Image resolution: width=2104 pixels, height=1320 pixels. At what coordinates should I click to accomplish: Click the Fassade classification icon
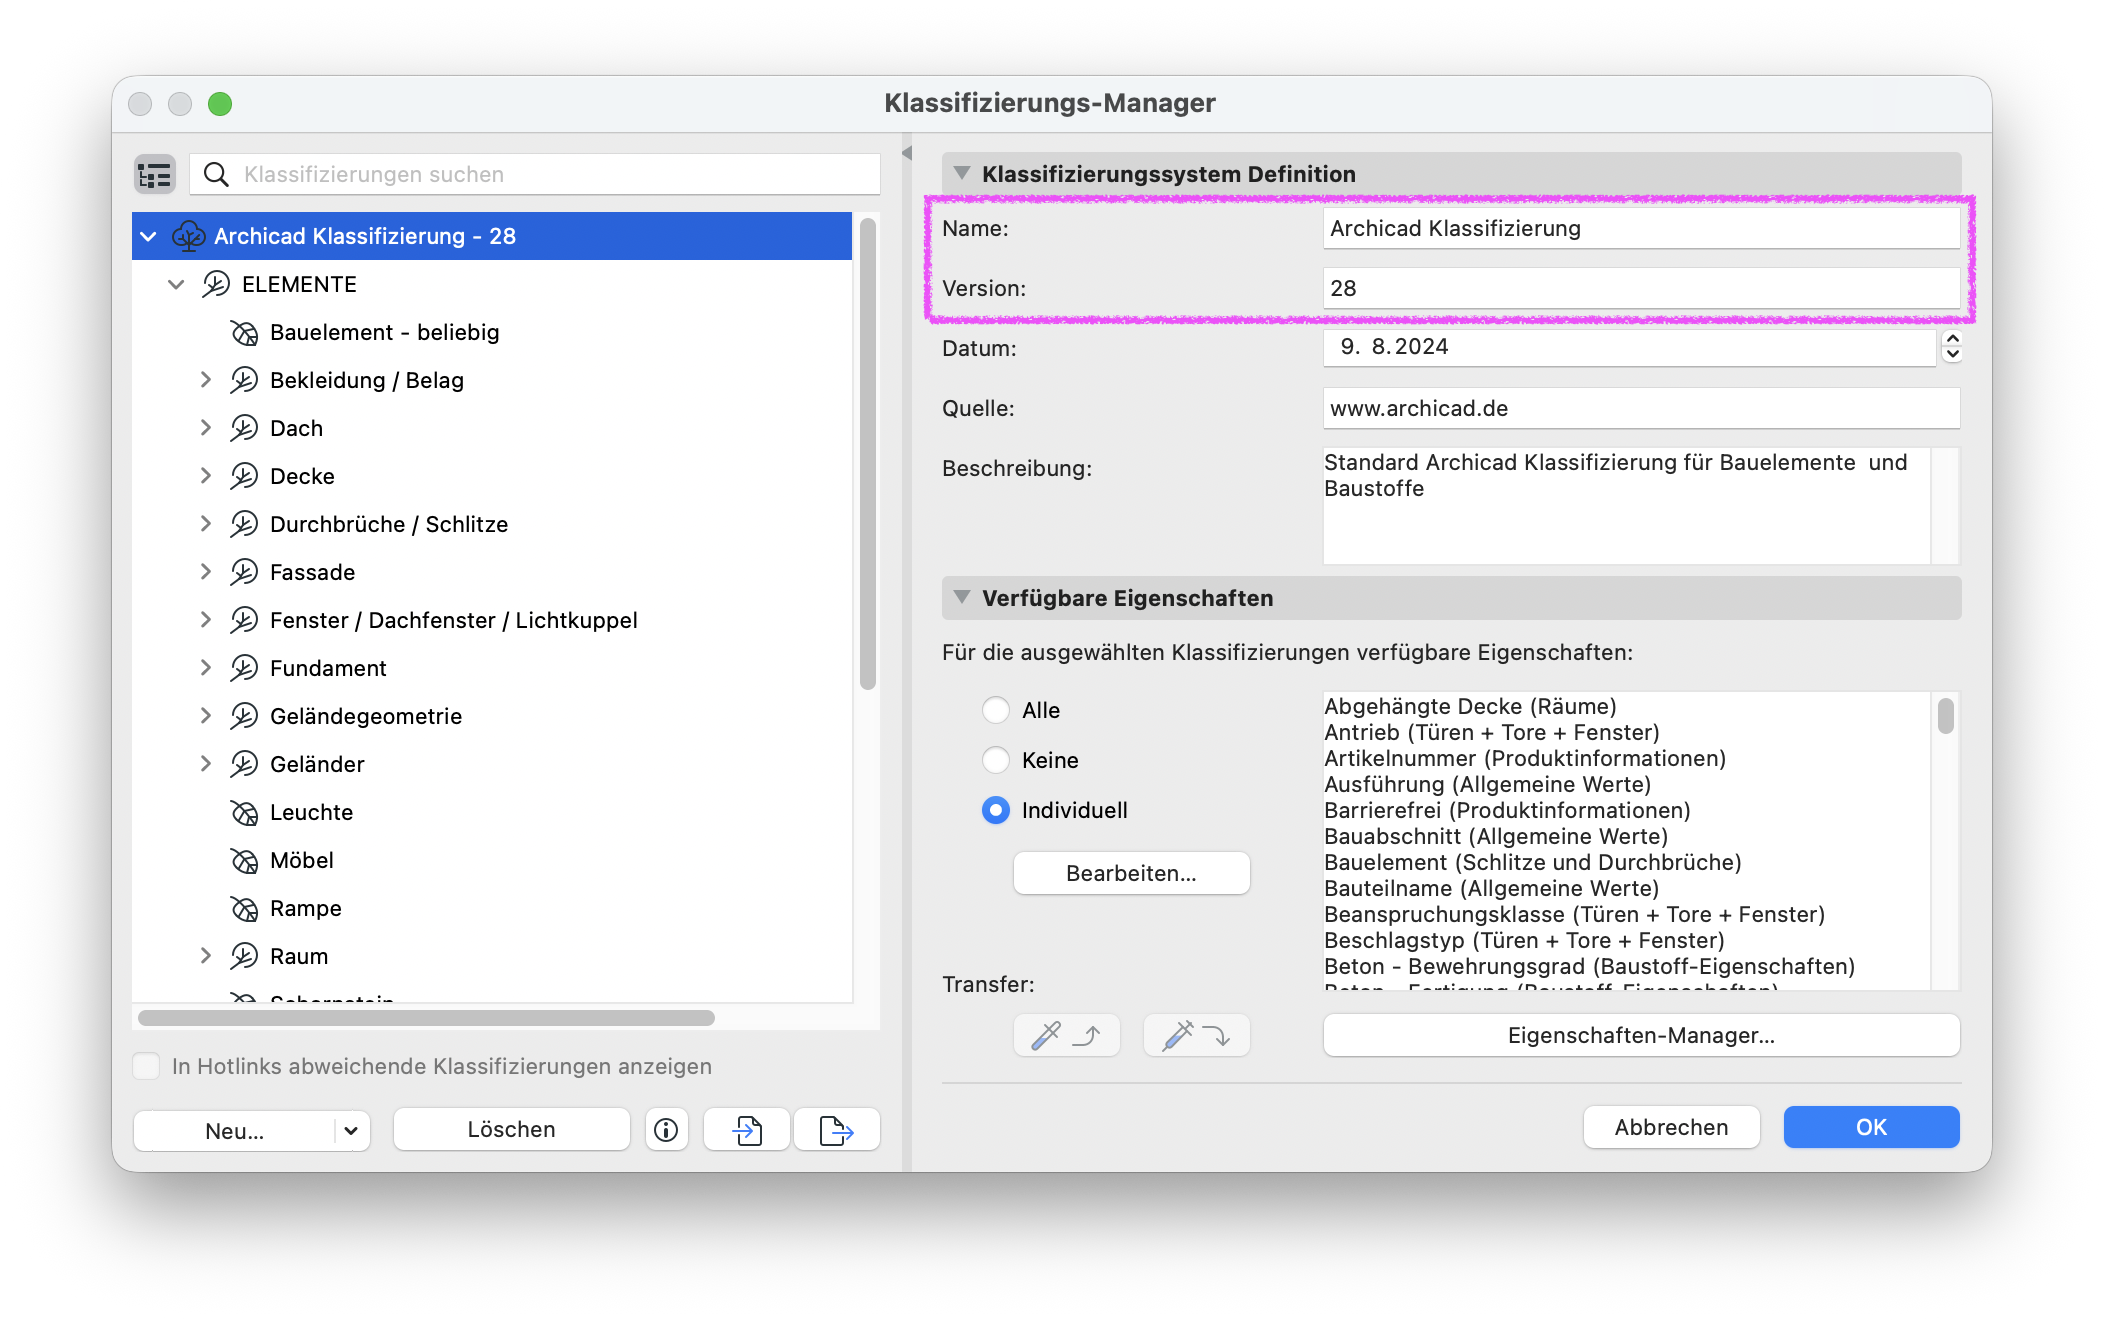(244, 572)
